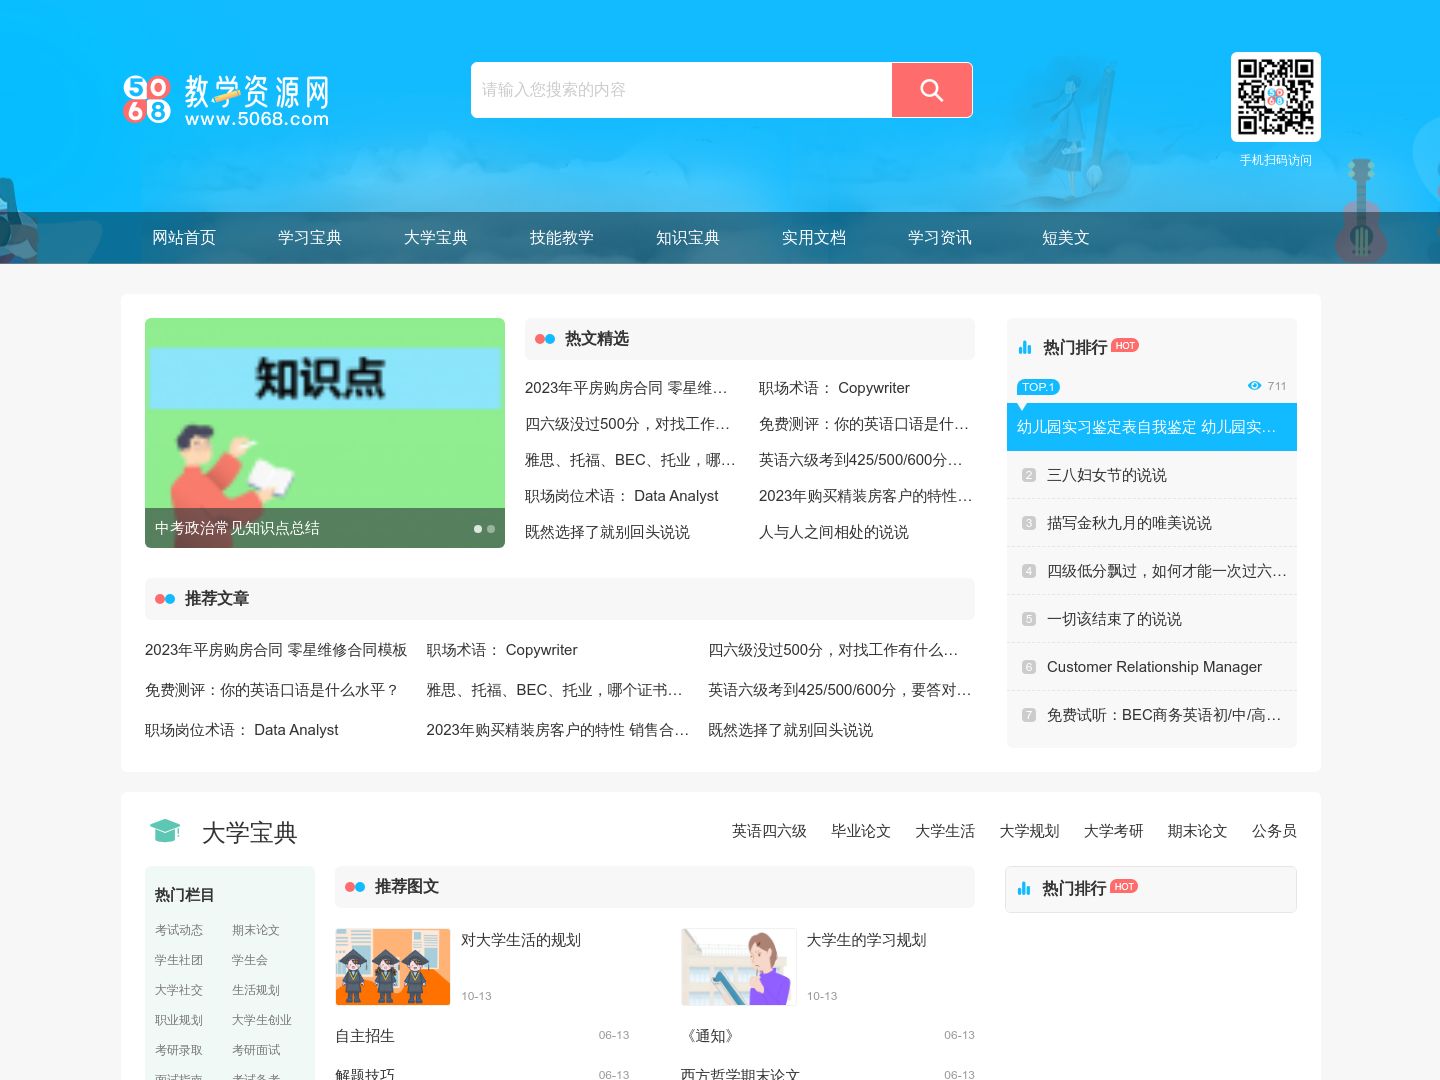Click rank badge 6 beside Customer Relationship Manager
Screen dimensions: 1440x1080
(1028, 667)
